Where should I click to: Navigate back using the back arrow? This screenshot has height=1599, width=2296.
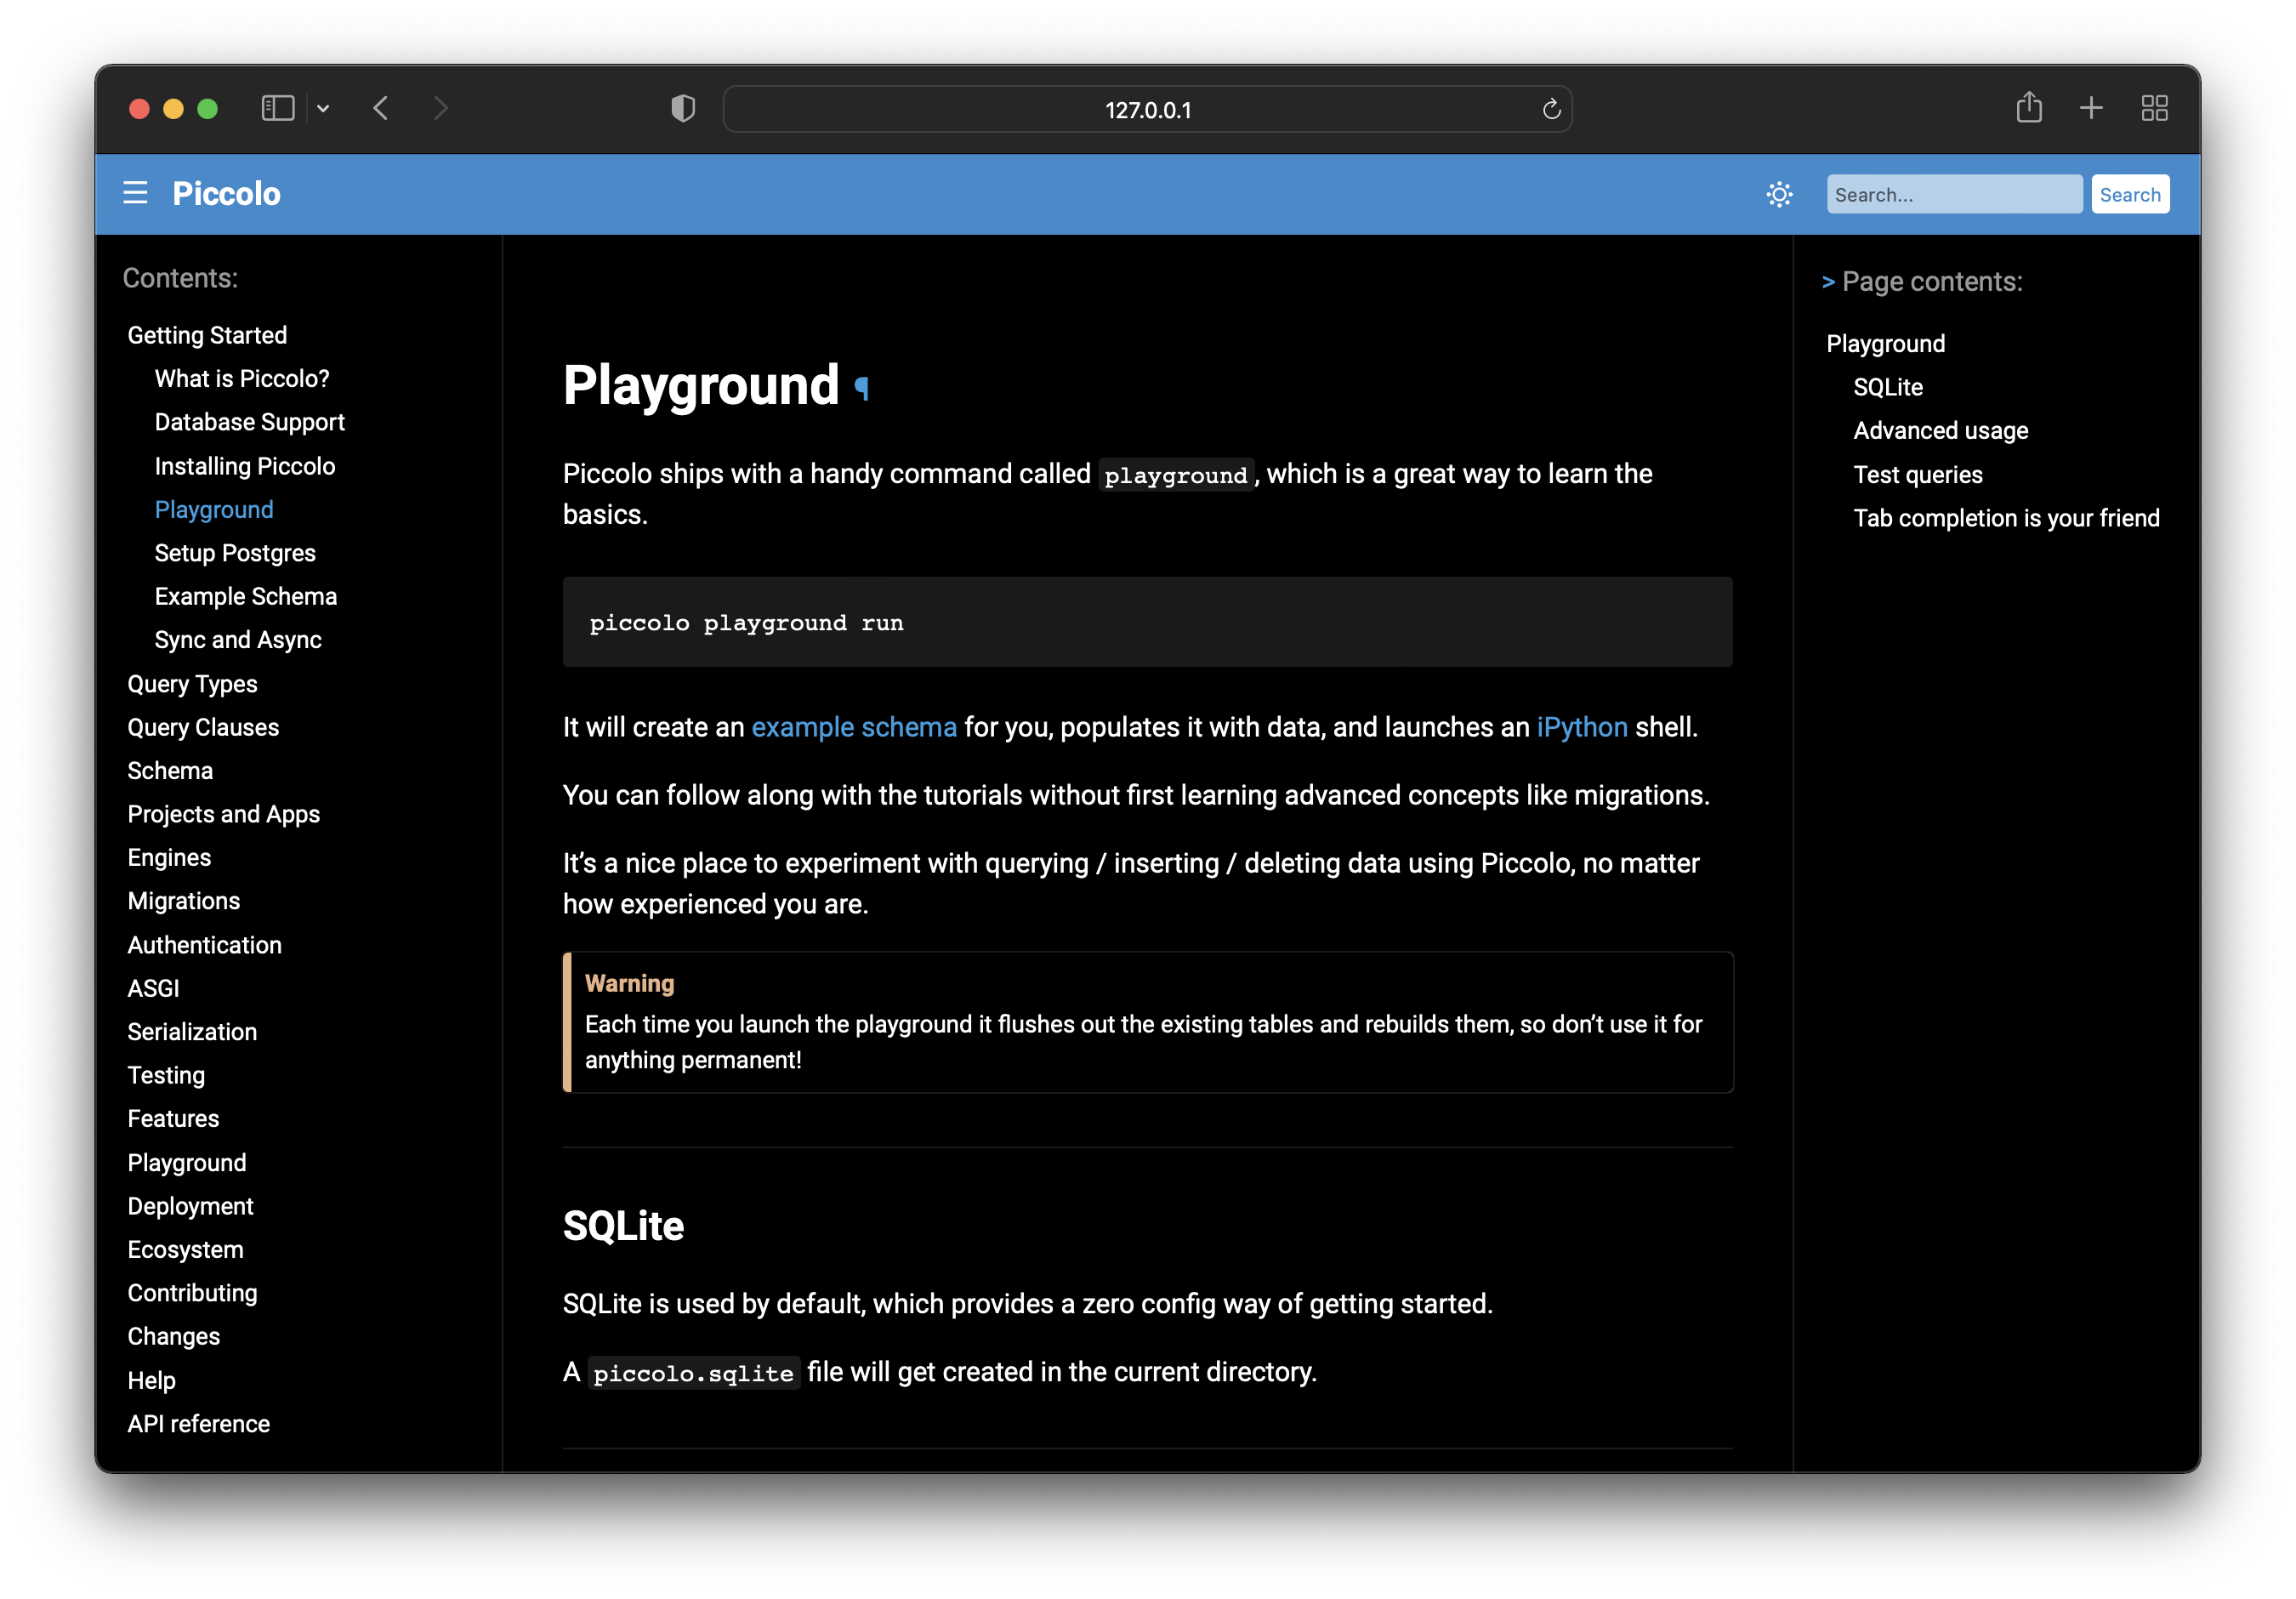click(x=381, y=108)
